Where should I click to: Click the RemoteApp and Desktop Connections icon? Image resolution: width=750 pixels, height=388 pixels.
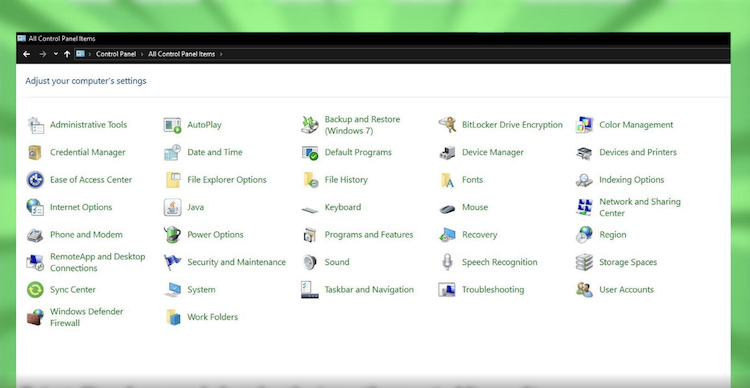[x=35, y=262]
